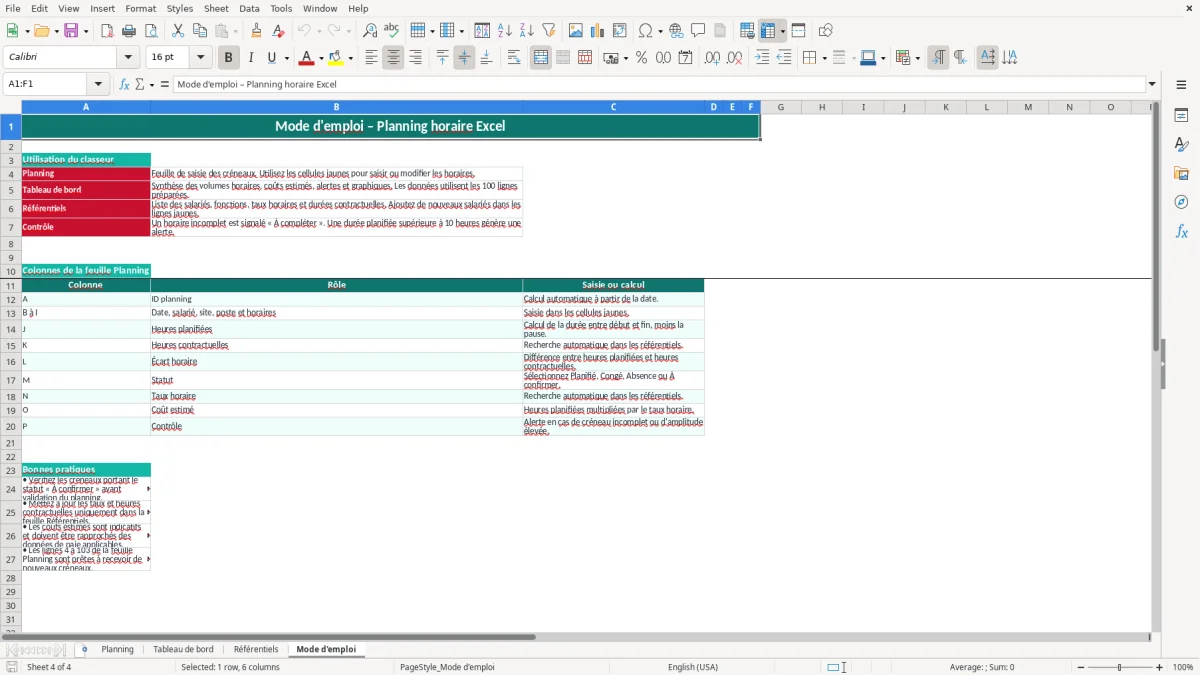Screen dimensions: 1200x675
Task: Open the Paste options dropdown arrow
Action: 238,31
